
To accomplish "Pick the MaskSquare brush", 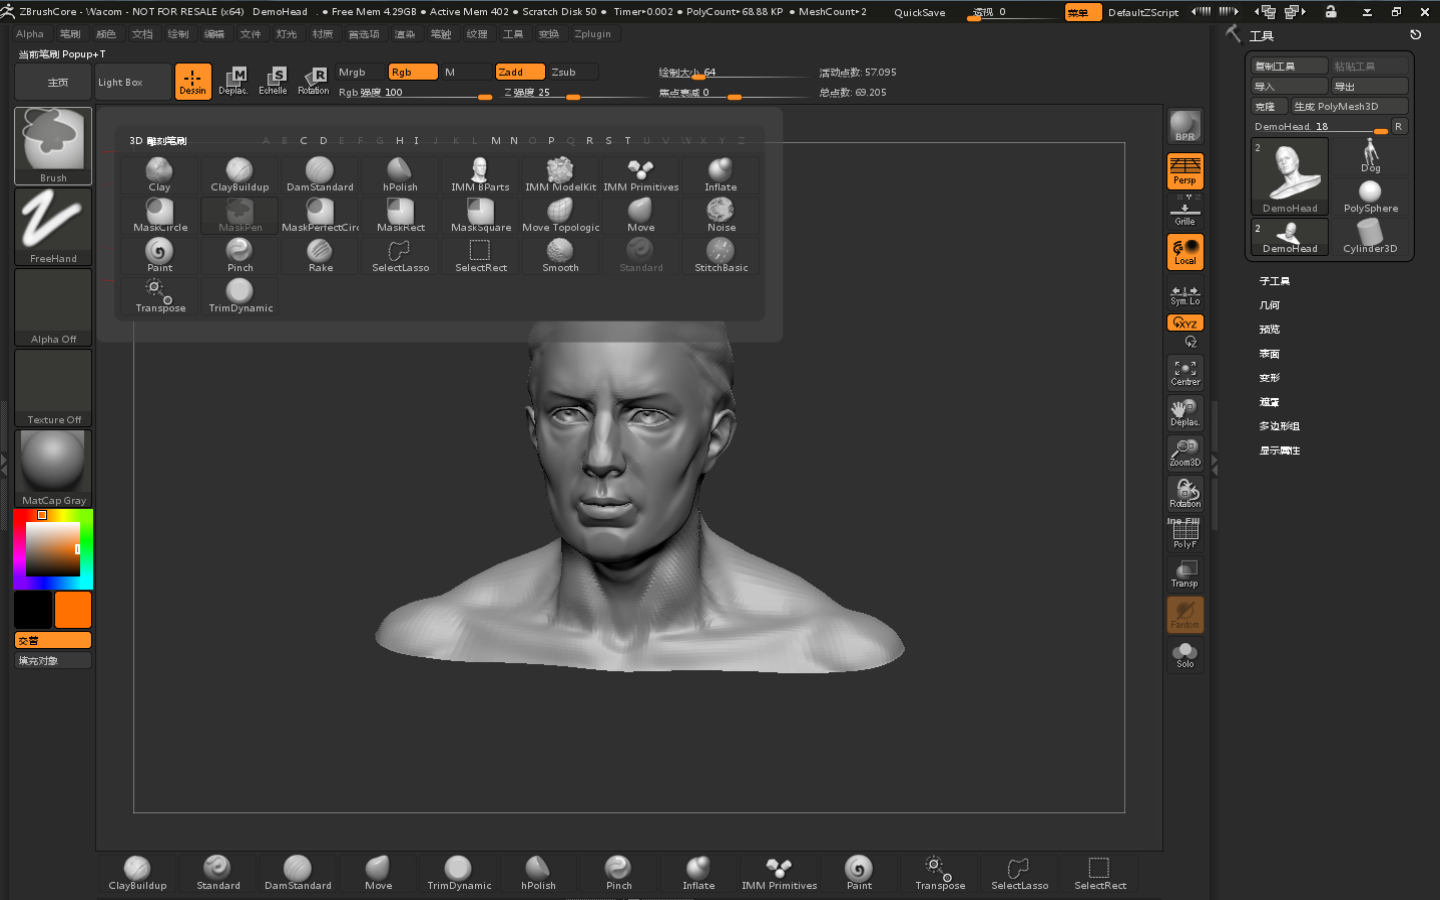I will 480,214.
